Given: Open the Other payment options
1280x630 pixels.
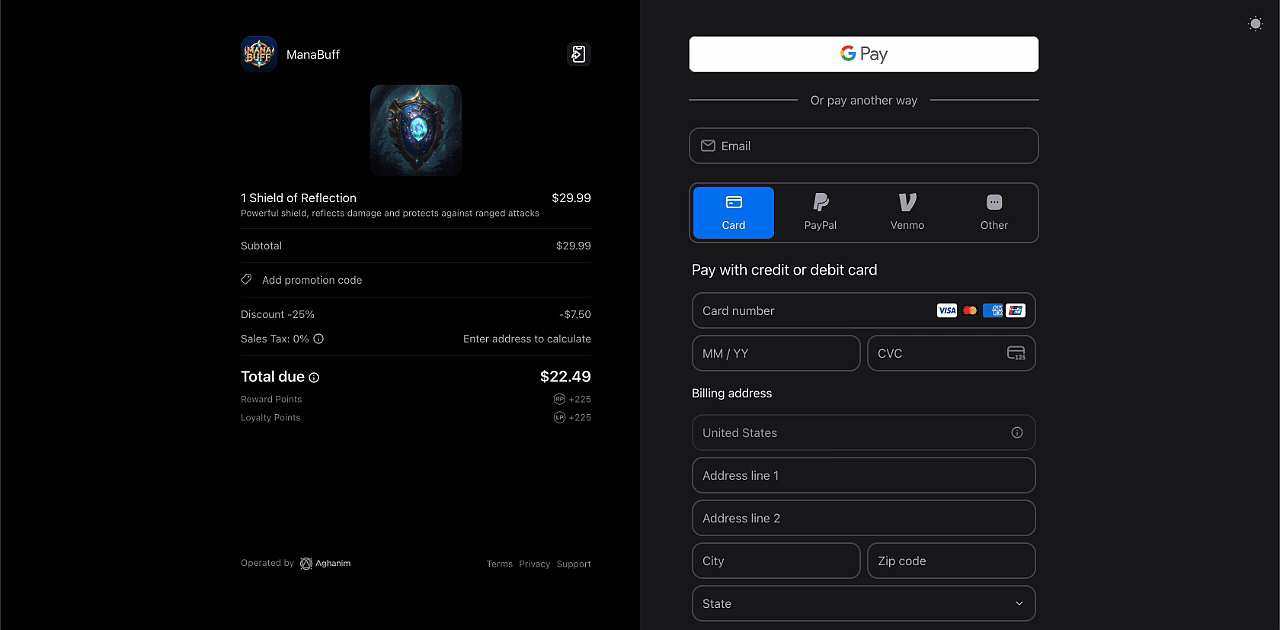Looking at the screenshot, I should tap(994, 213).
